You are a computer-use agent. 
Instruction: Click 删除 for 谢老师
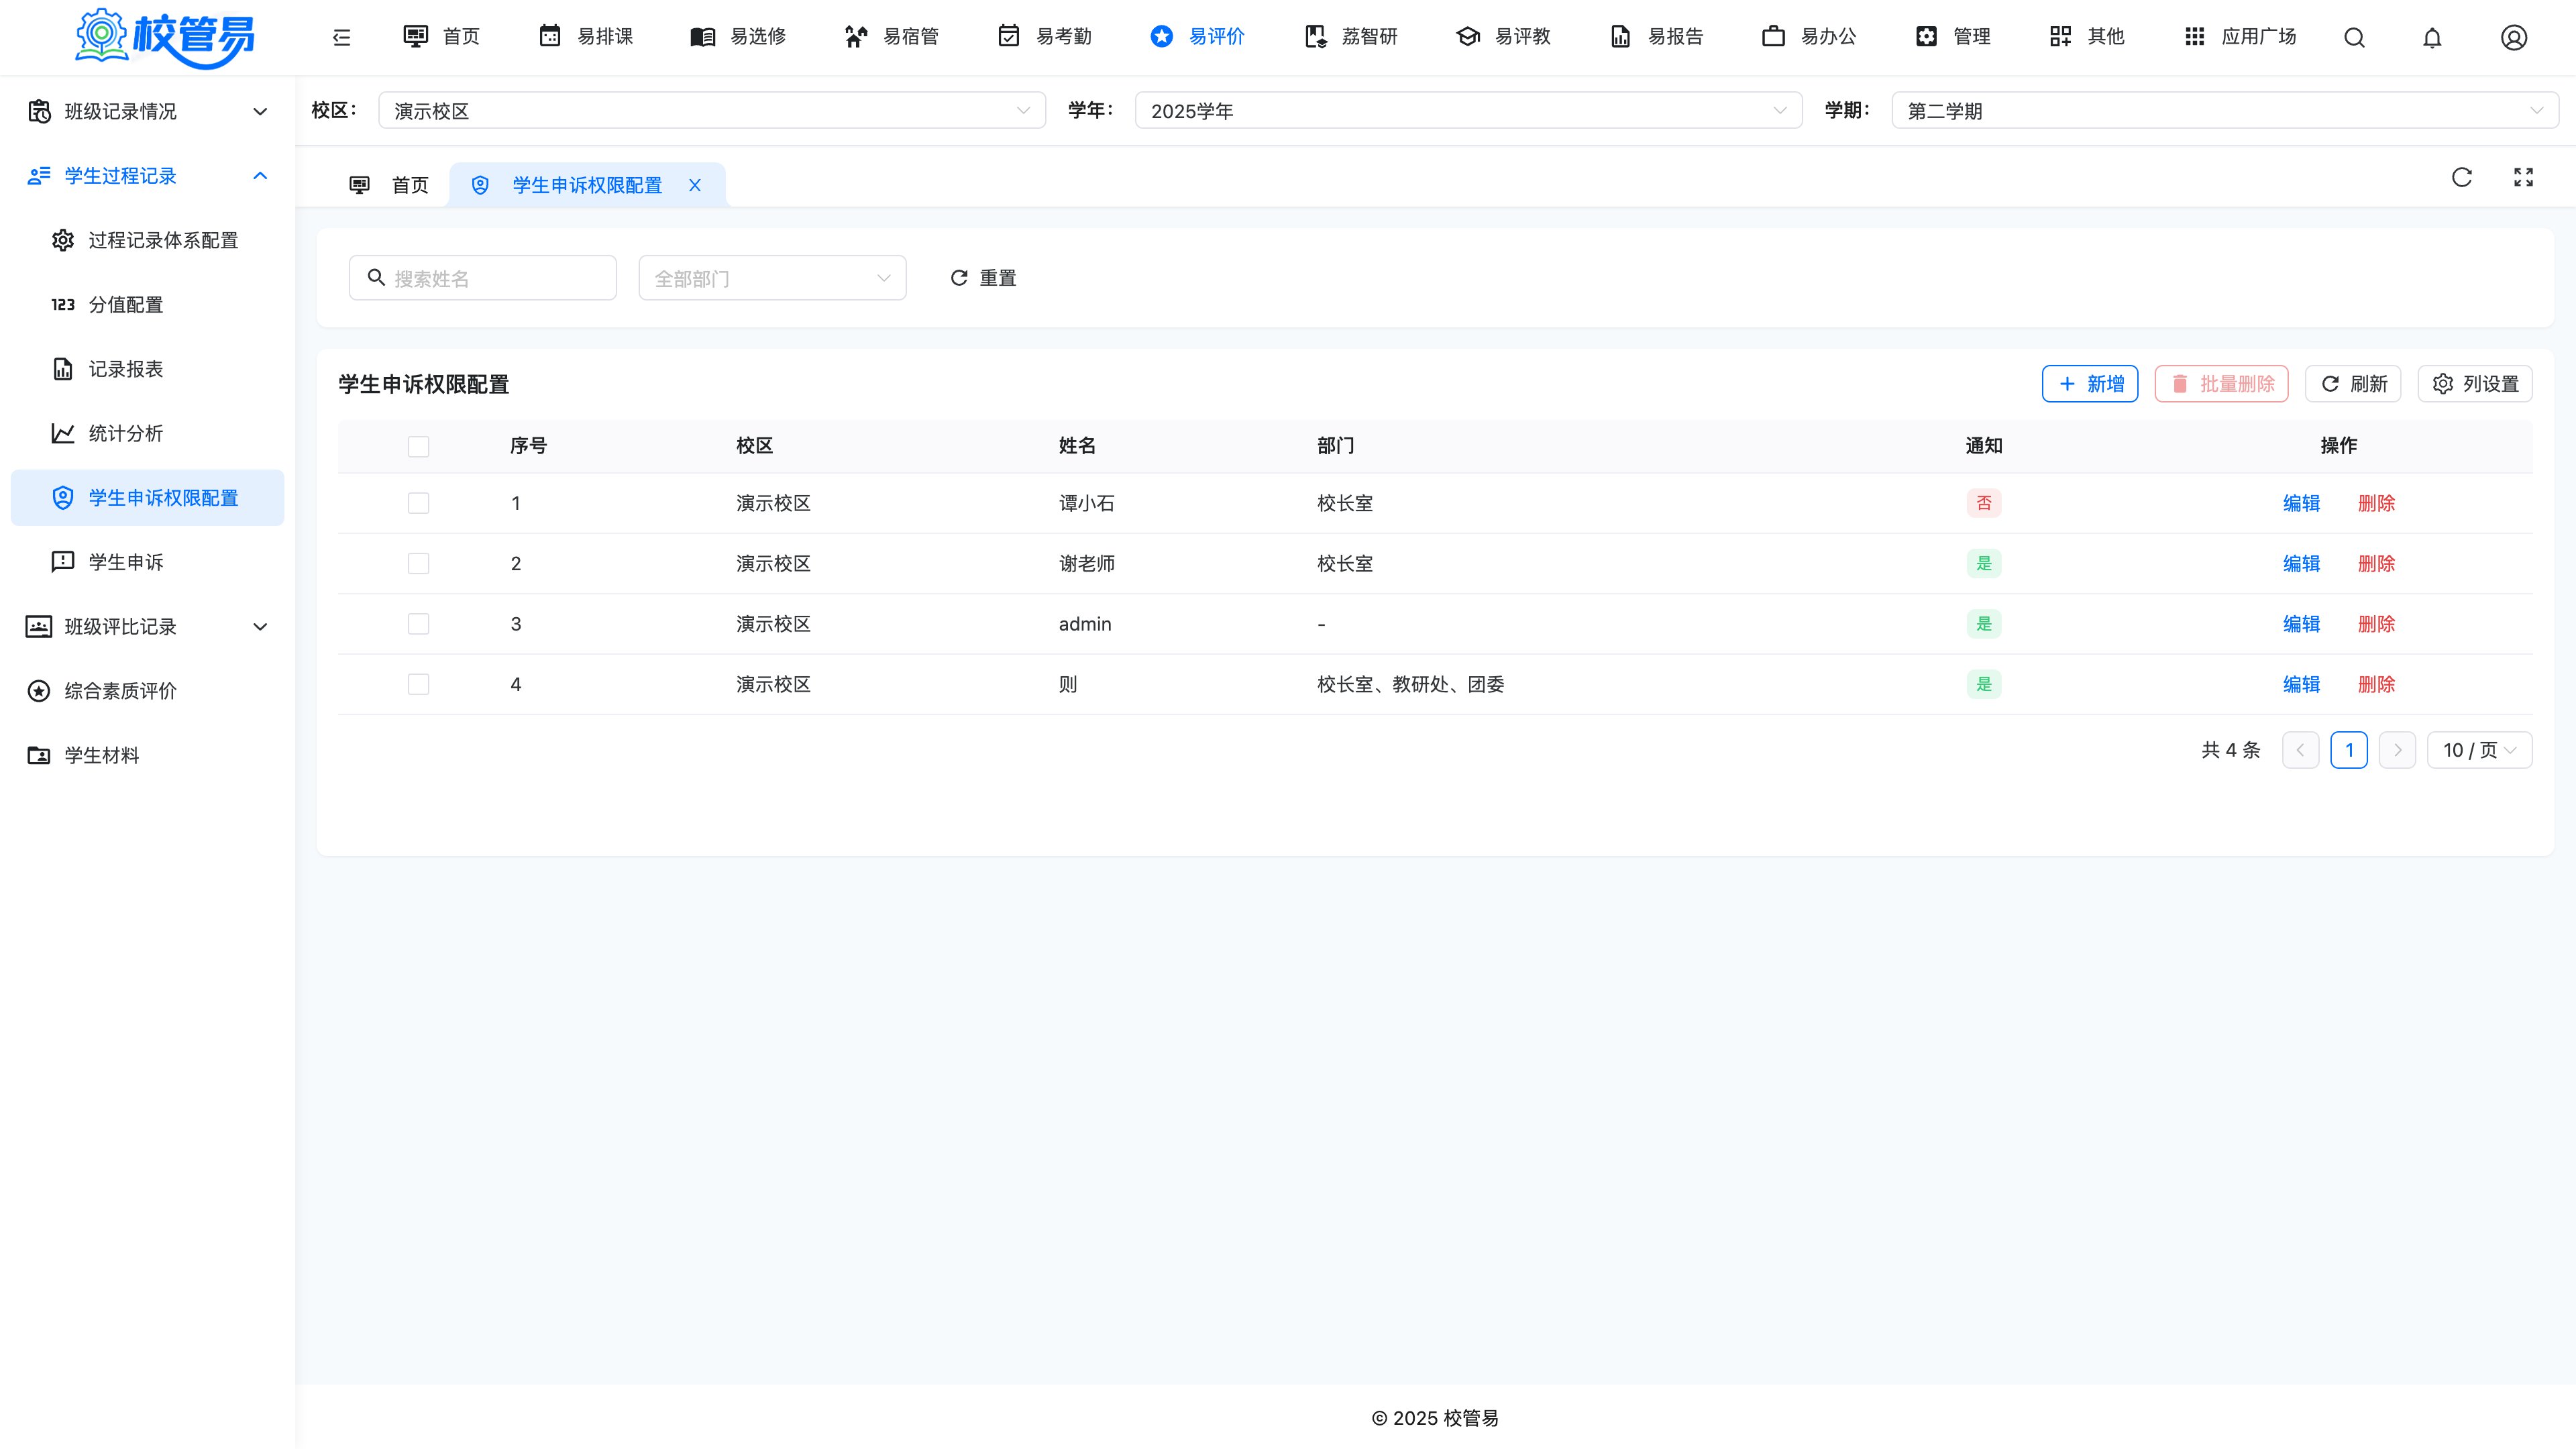coord(2377,564)
